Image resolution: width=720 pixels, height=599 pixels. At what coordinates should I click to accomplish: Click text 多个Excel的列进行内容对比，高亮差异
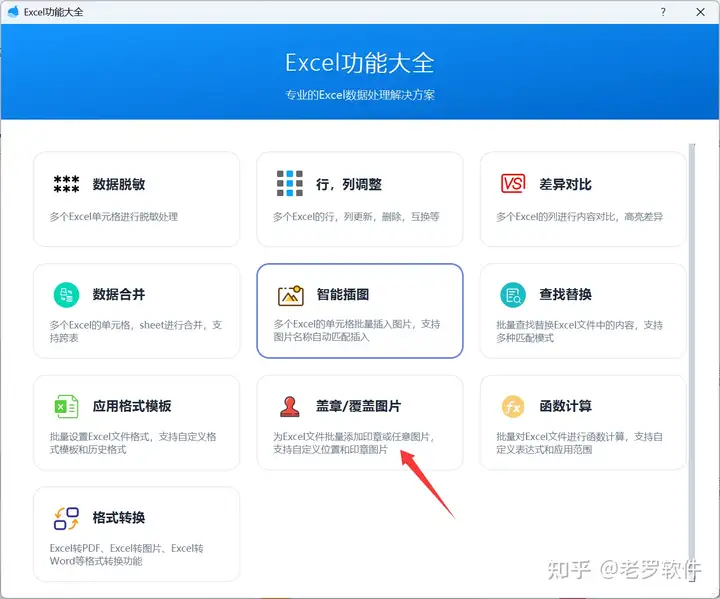579,216
